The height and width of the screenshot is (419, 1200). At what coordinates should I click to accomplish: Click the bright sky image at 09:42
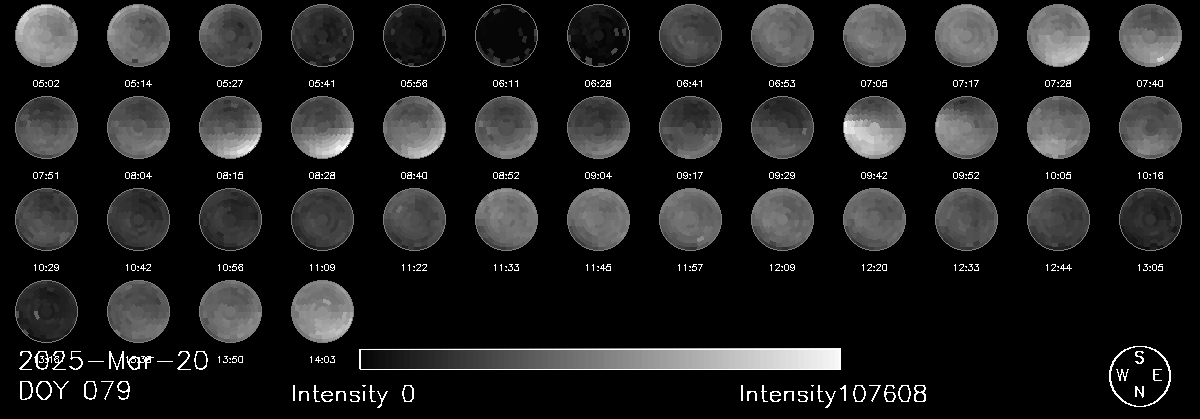pyautogui.click(x=875, y=129)
